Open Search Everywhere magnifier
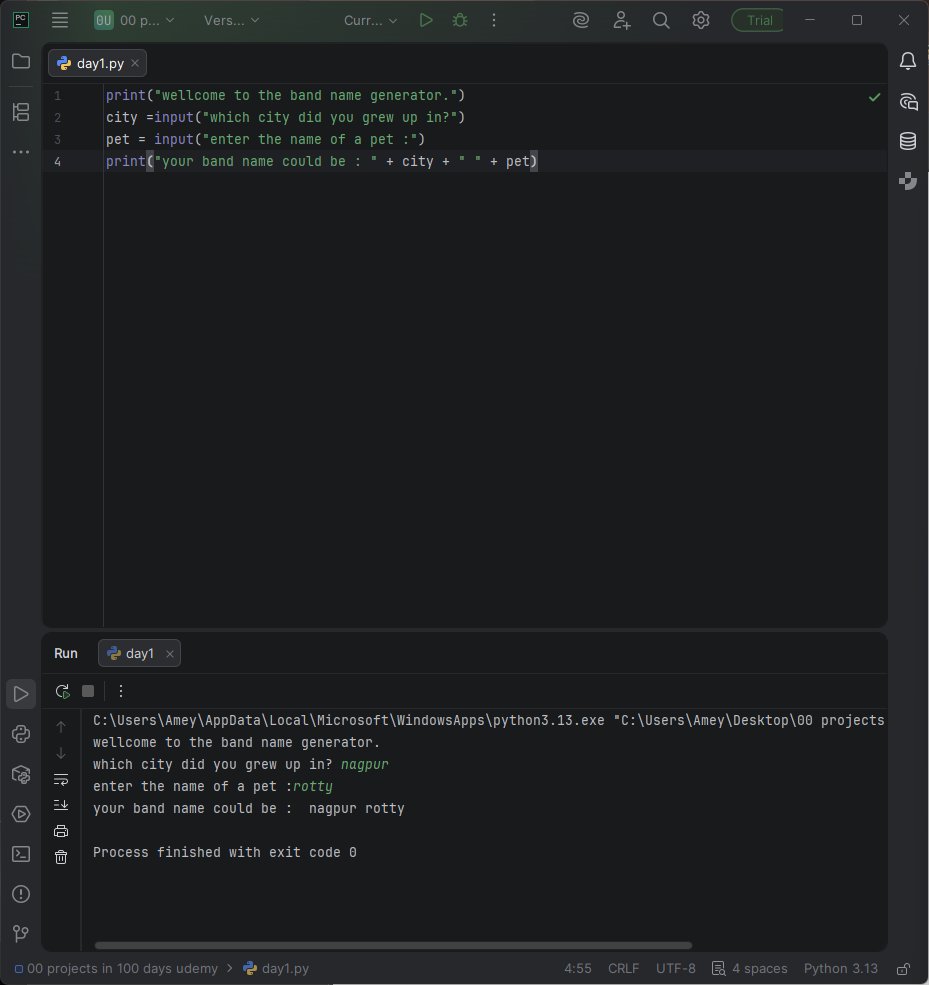This screenshot has height=985, width=929. 661,20
